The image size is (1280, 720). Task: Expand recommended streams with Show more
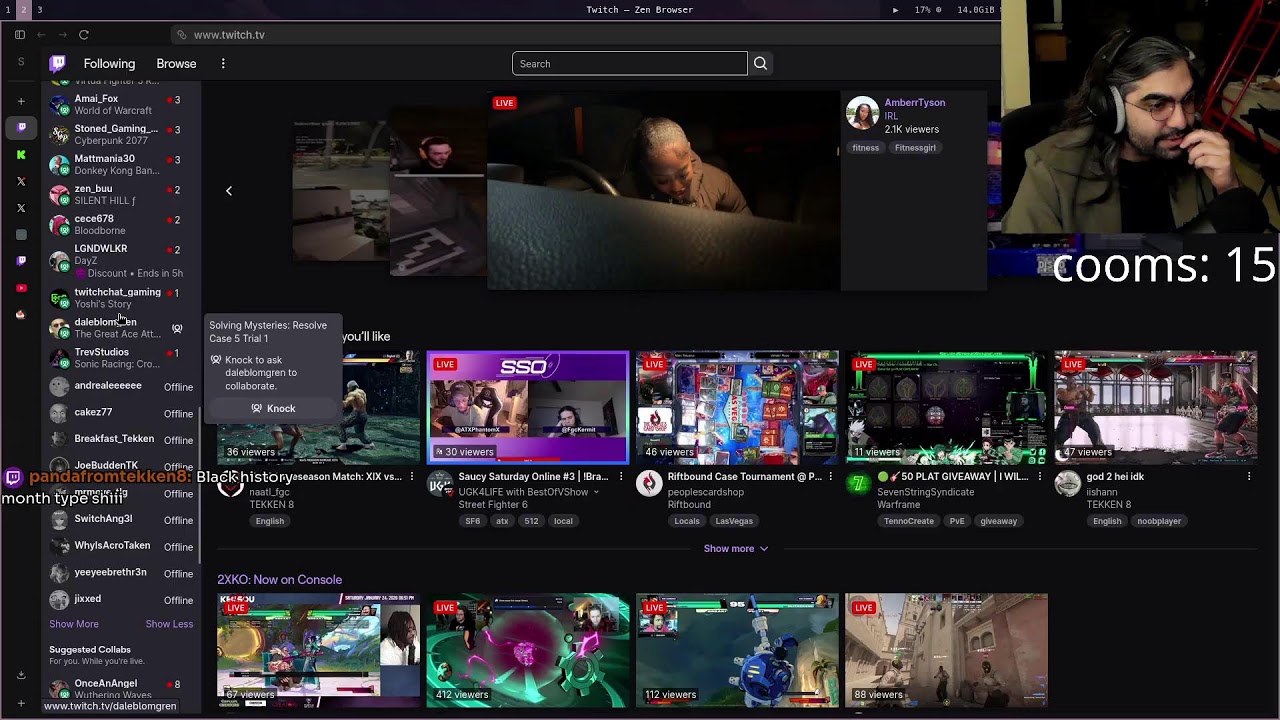click(736, 549)
